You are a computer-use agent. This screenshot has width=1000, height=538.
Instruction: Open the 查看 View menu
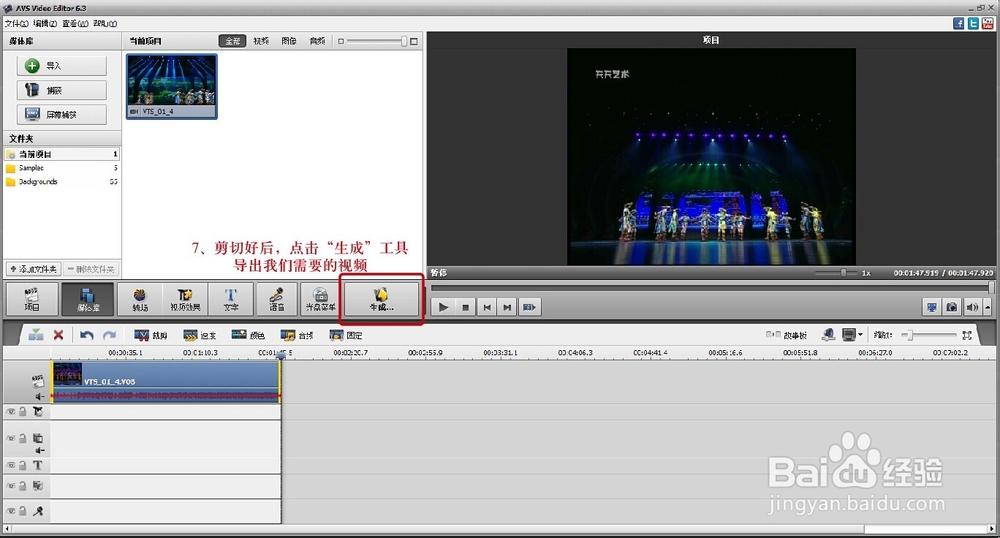(75, 24)
